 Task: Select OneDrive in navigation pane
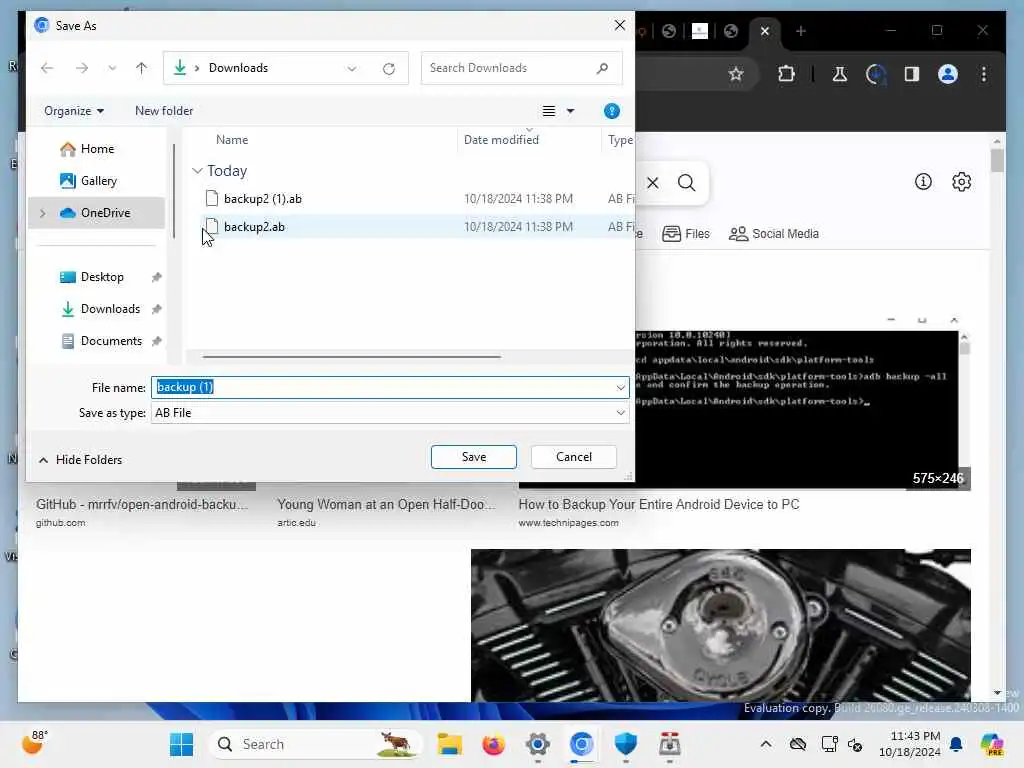coord(95,213)
